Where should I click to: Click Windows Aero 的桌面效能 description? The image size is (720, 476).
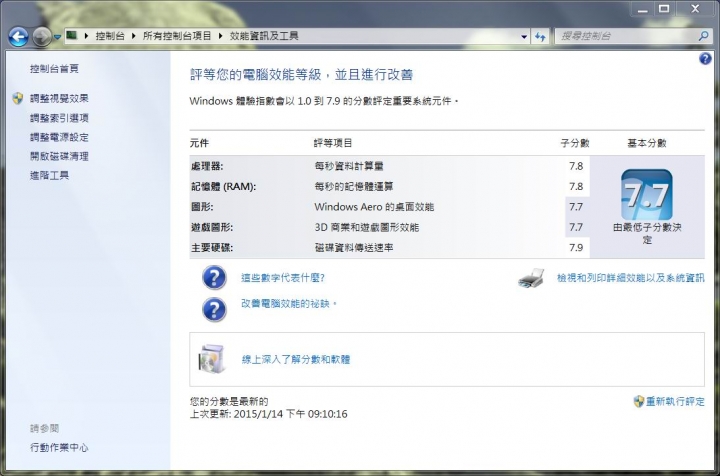point(374,207)
